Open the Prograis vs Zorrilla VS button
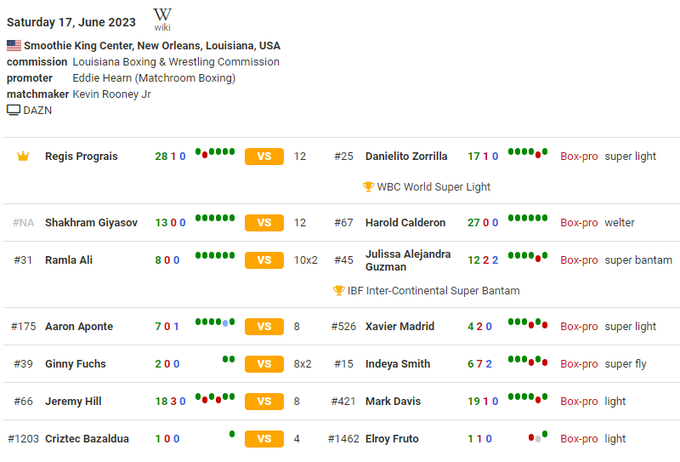The image size is (680, 462). [x=264, y=157]
